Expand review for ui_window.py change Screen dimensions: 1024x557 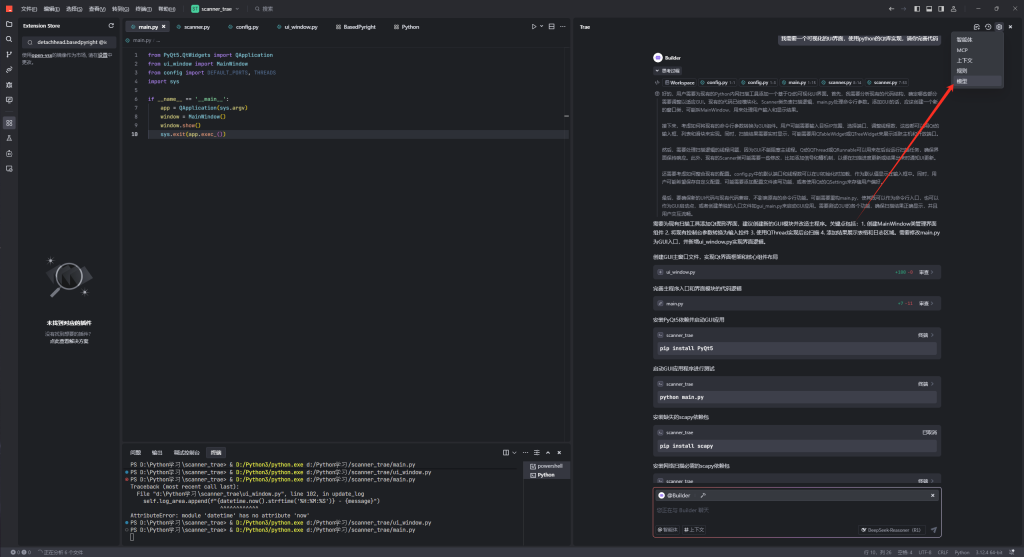pyautogui.click(x=926, y=272)
